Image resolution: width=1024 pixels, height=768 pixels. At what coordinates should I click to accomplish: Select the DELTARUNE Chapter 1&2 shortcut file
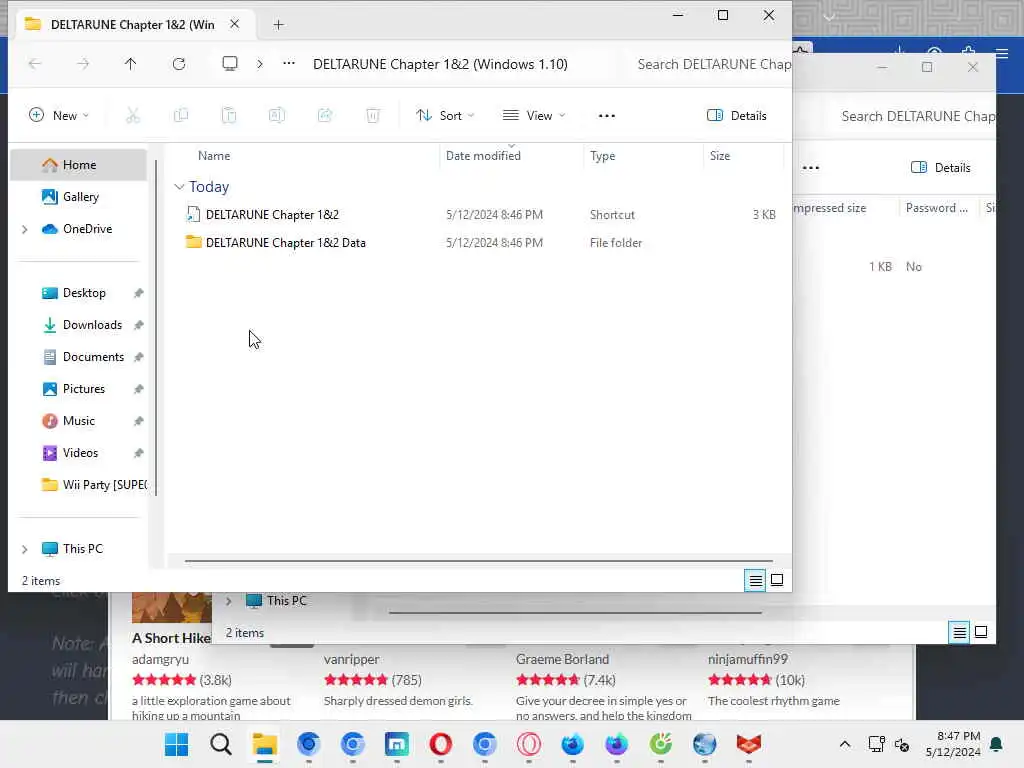click(272, 215)
